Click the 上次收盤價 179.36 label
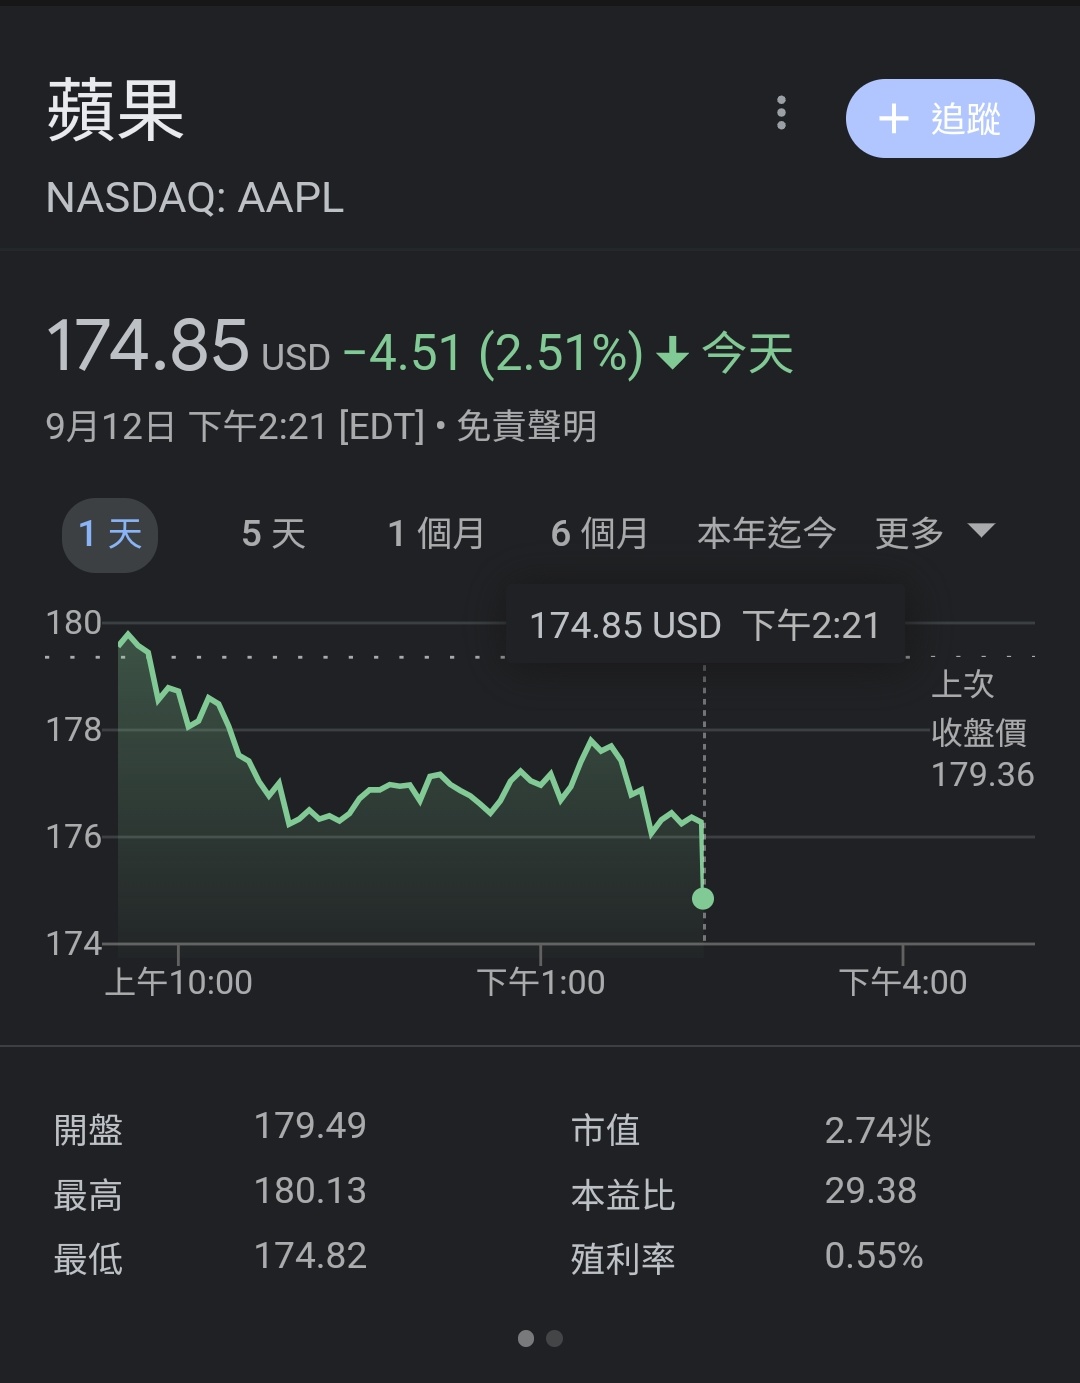The height and width of the screenshot is (1383, 1080). 980,730
